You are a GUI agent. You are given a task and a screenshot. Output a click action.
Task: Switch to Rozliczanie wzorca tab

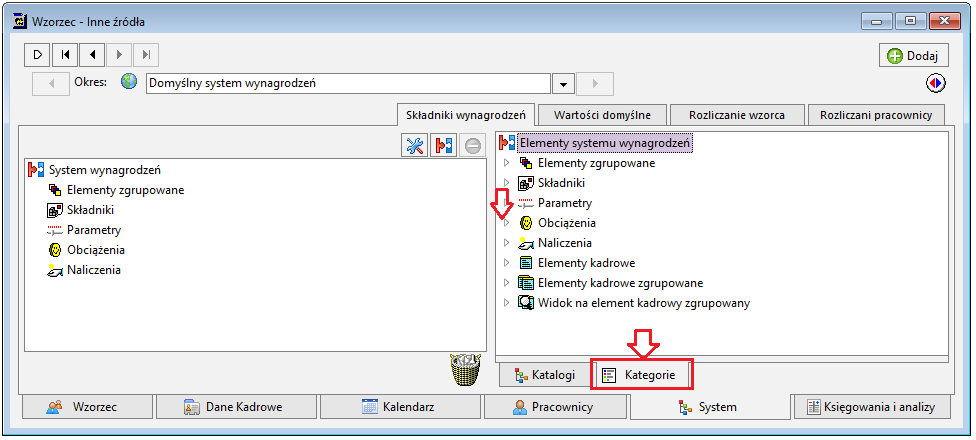pos(736,115)
